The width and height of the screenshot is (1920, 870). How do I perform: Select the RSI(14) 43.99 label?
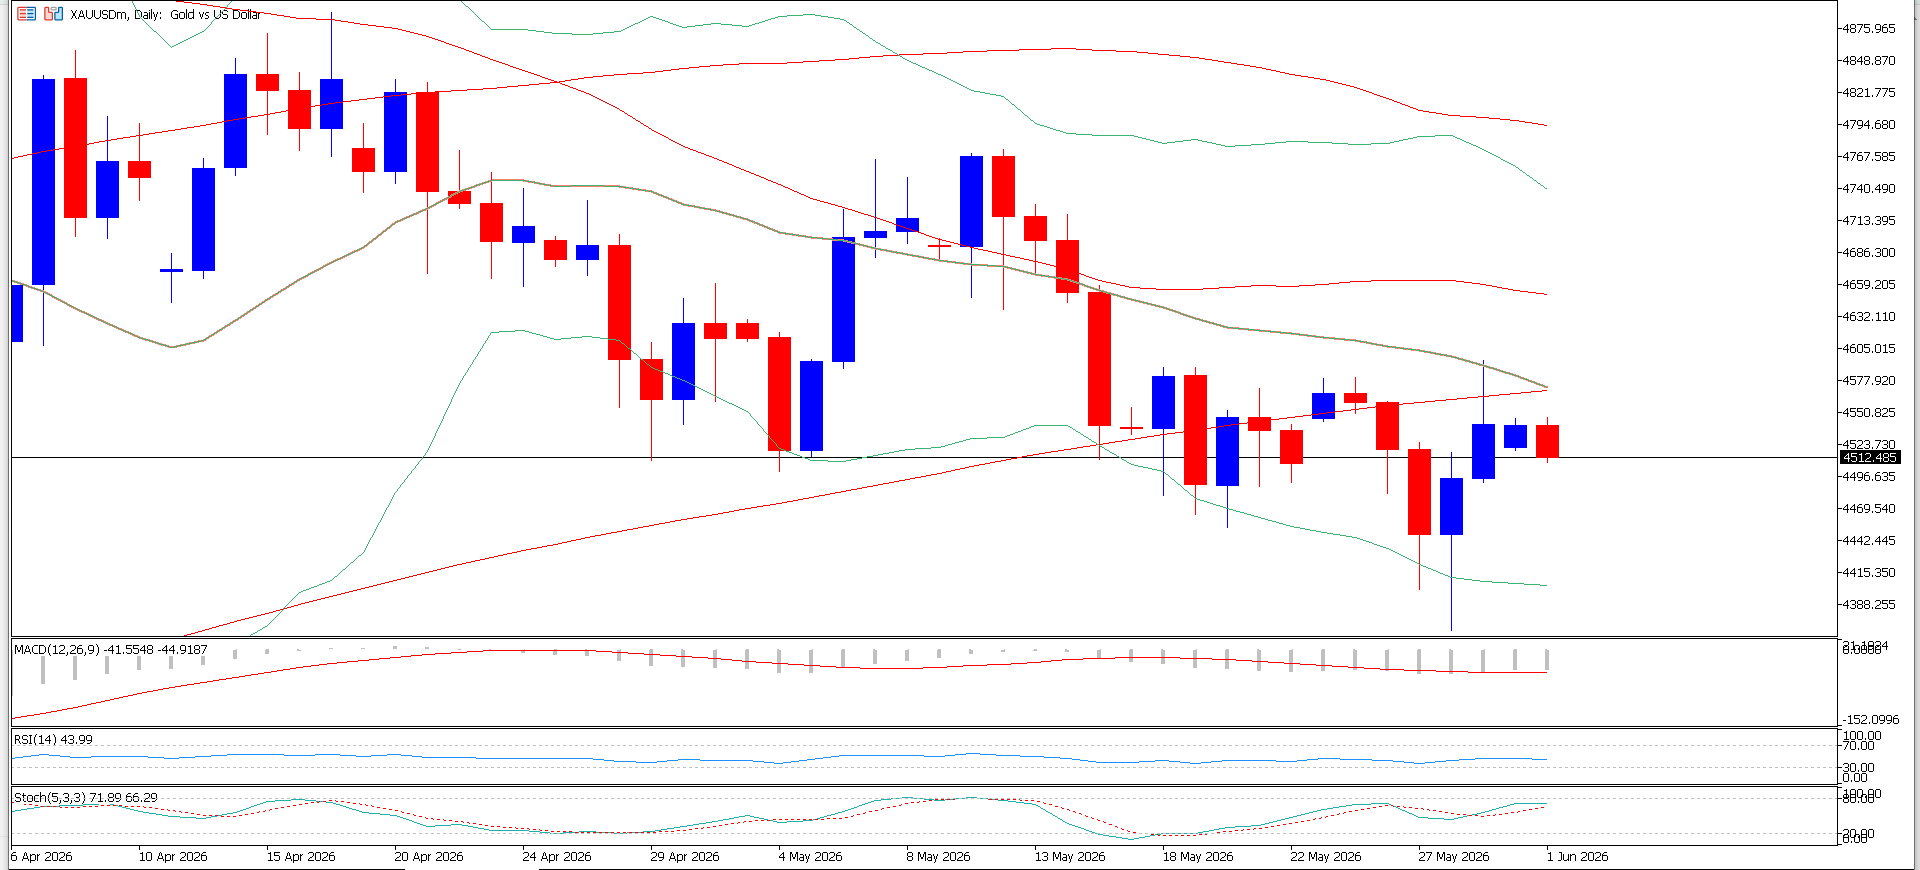tap(53, 740)
